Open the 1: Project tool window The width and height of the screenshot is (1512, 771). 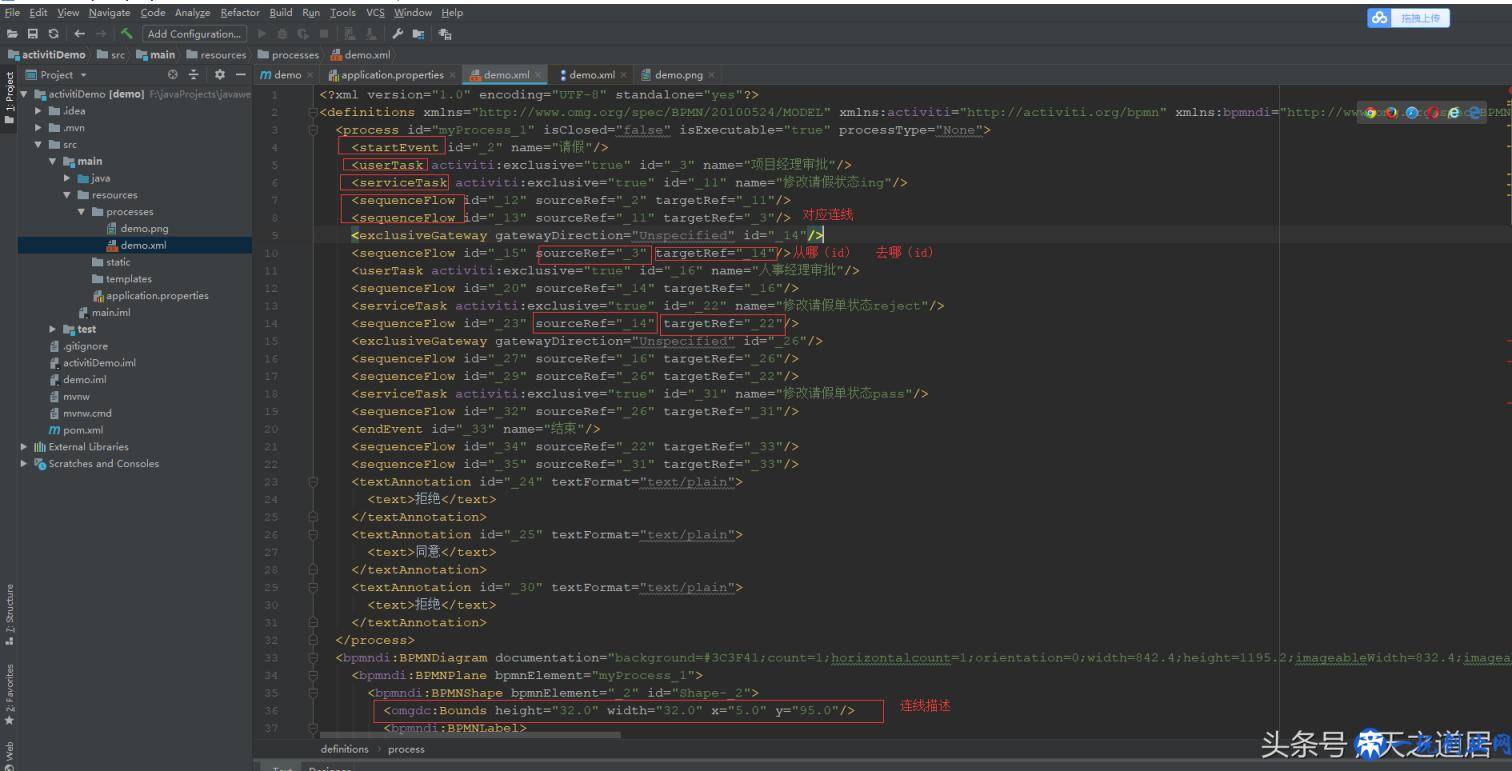(9, 98)
